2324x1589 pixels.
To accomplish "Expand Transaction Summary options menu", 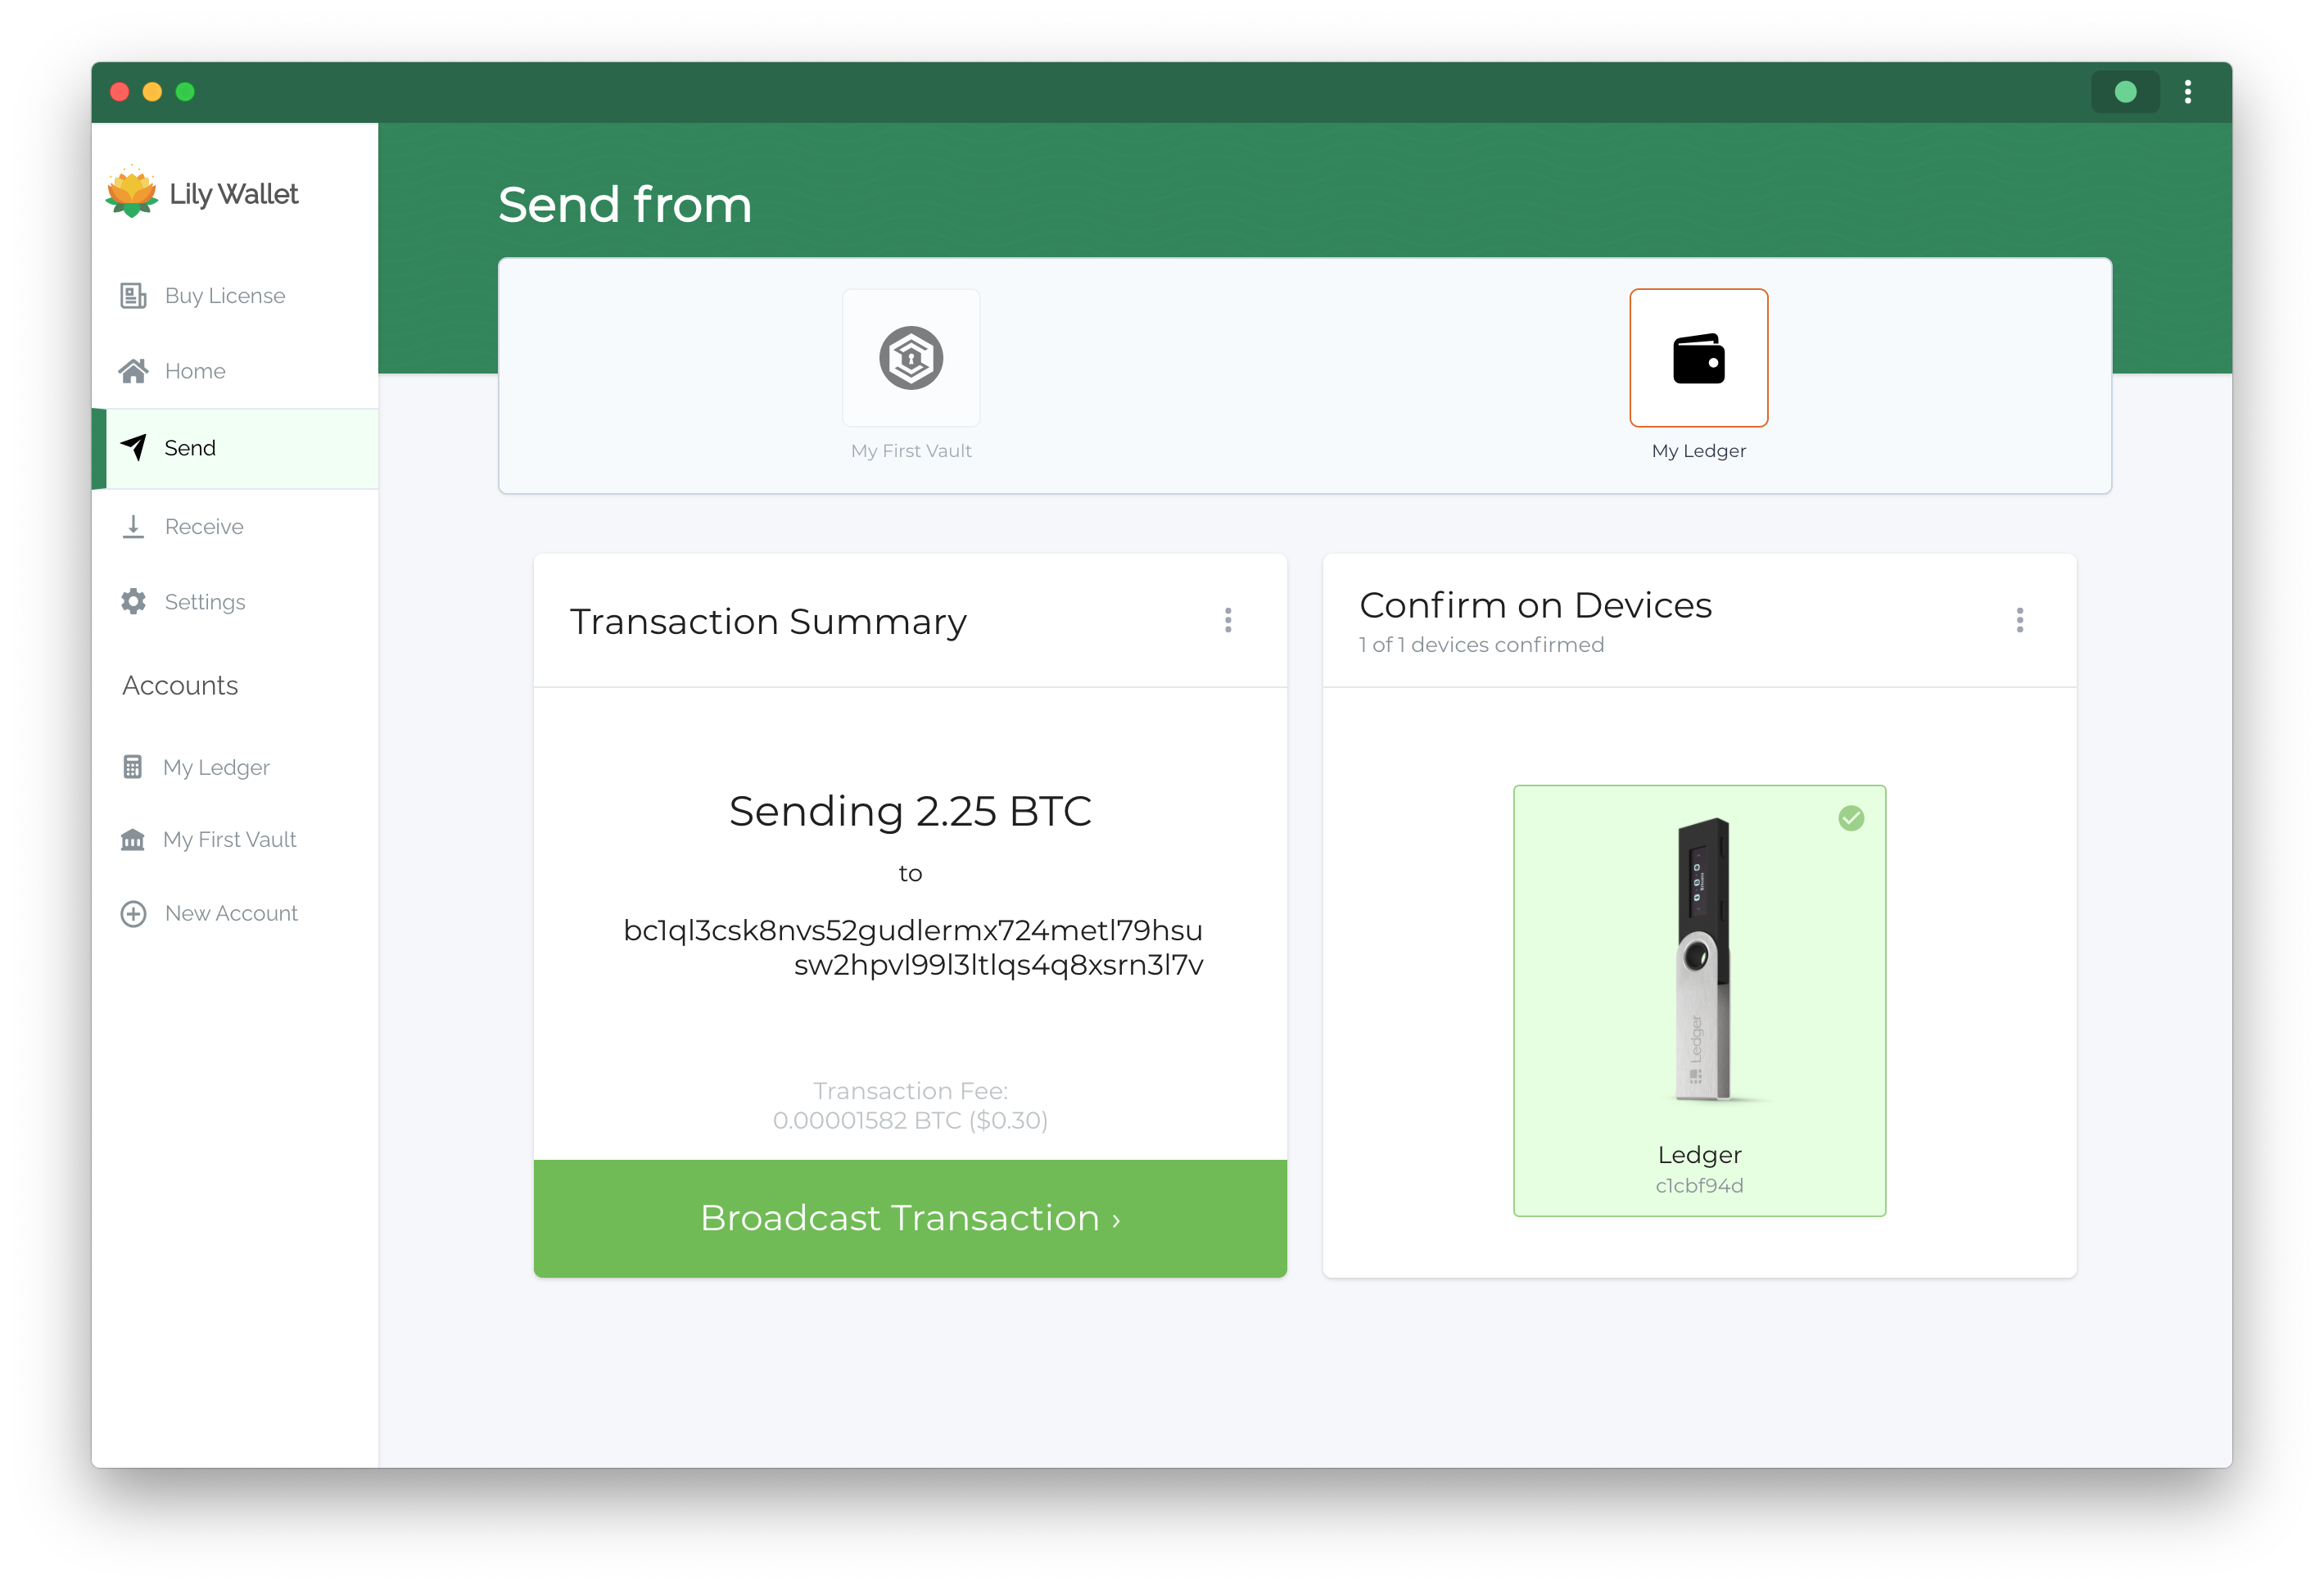I will click(x=1229, y=620).
